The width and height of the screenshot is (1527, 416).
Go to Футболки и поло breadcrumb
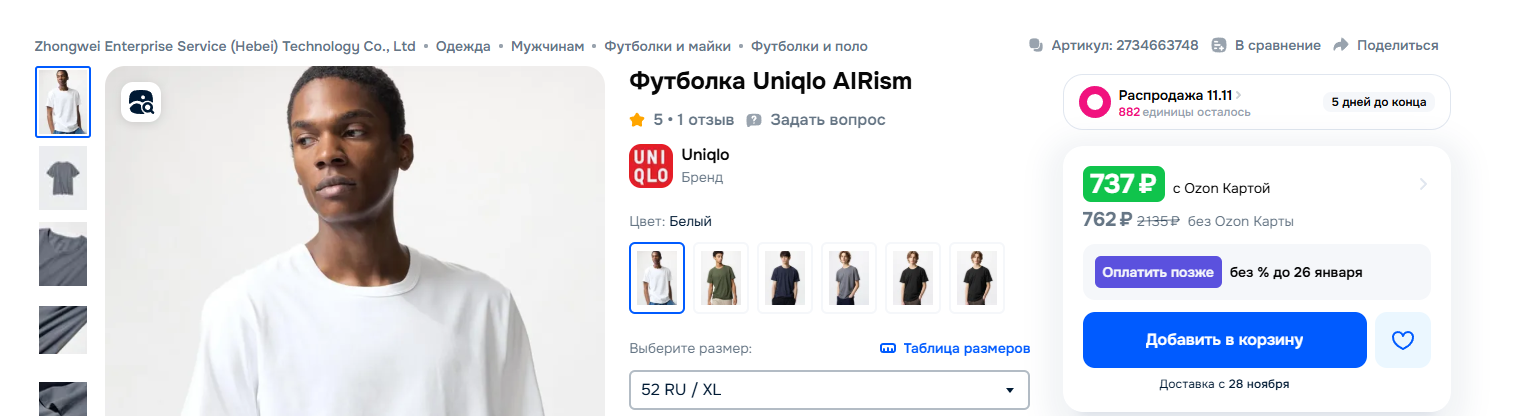(x=809, y=46)
